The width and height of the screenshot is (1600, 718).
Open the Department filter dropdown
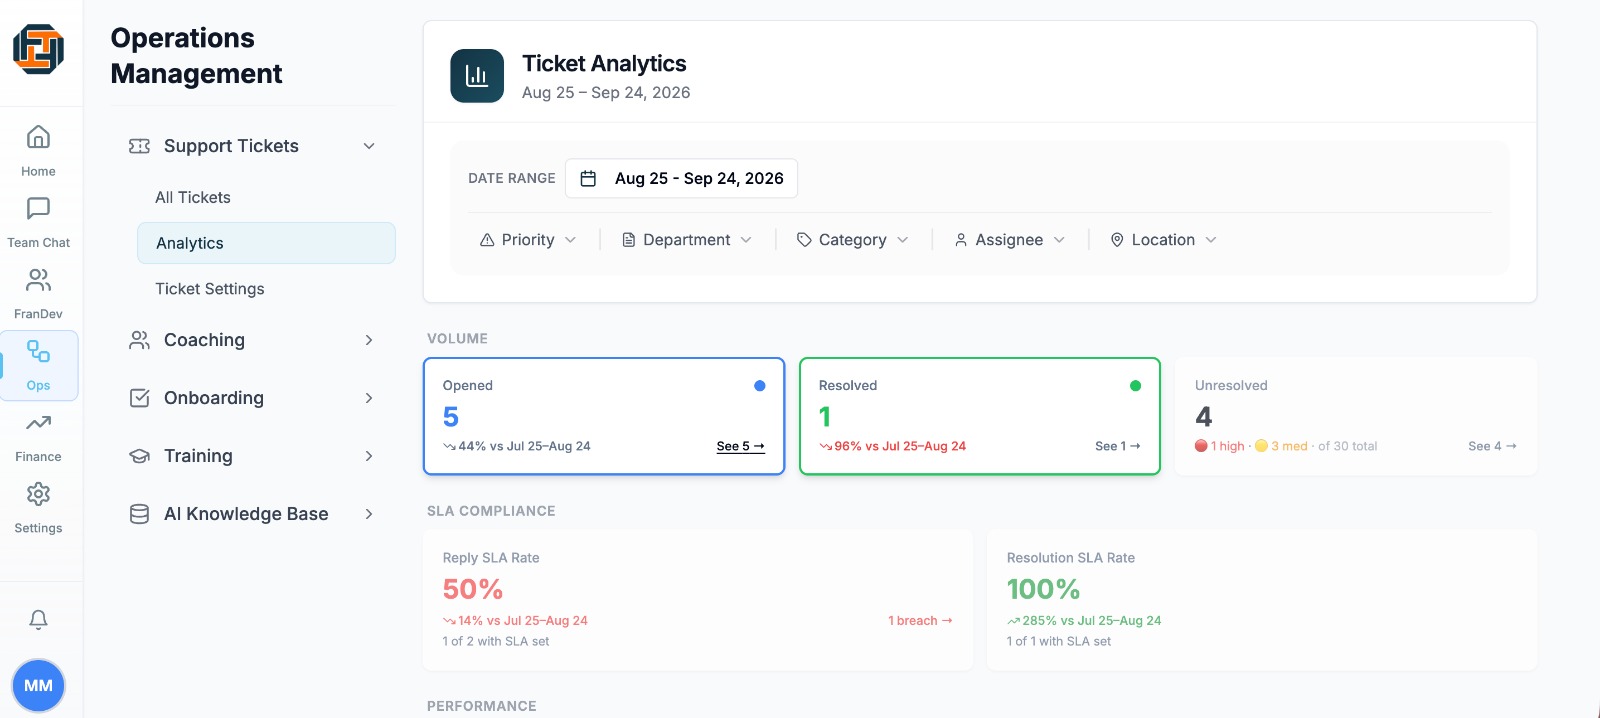(x=687, y=240)
